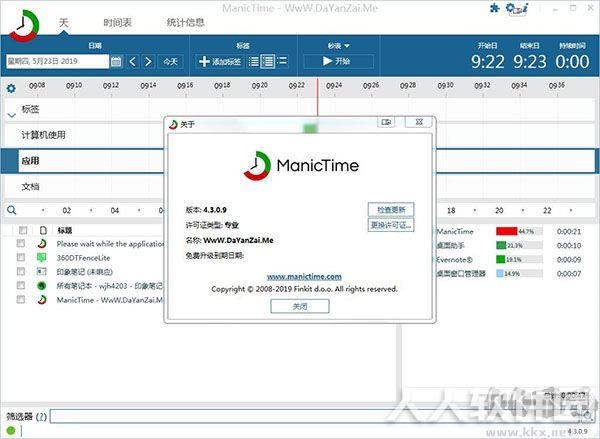
Task: Click the 添加标签 button
Action: 220,61
